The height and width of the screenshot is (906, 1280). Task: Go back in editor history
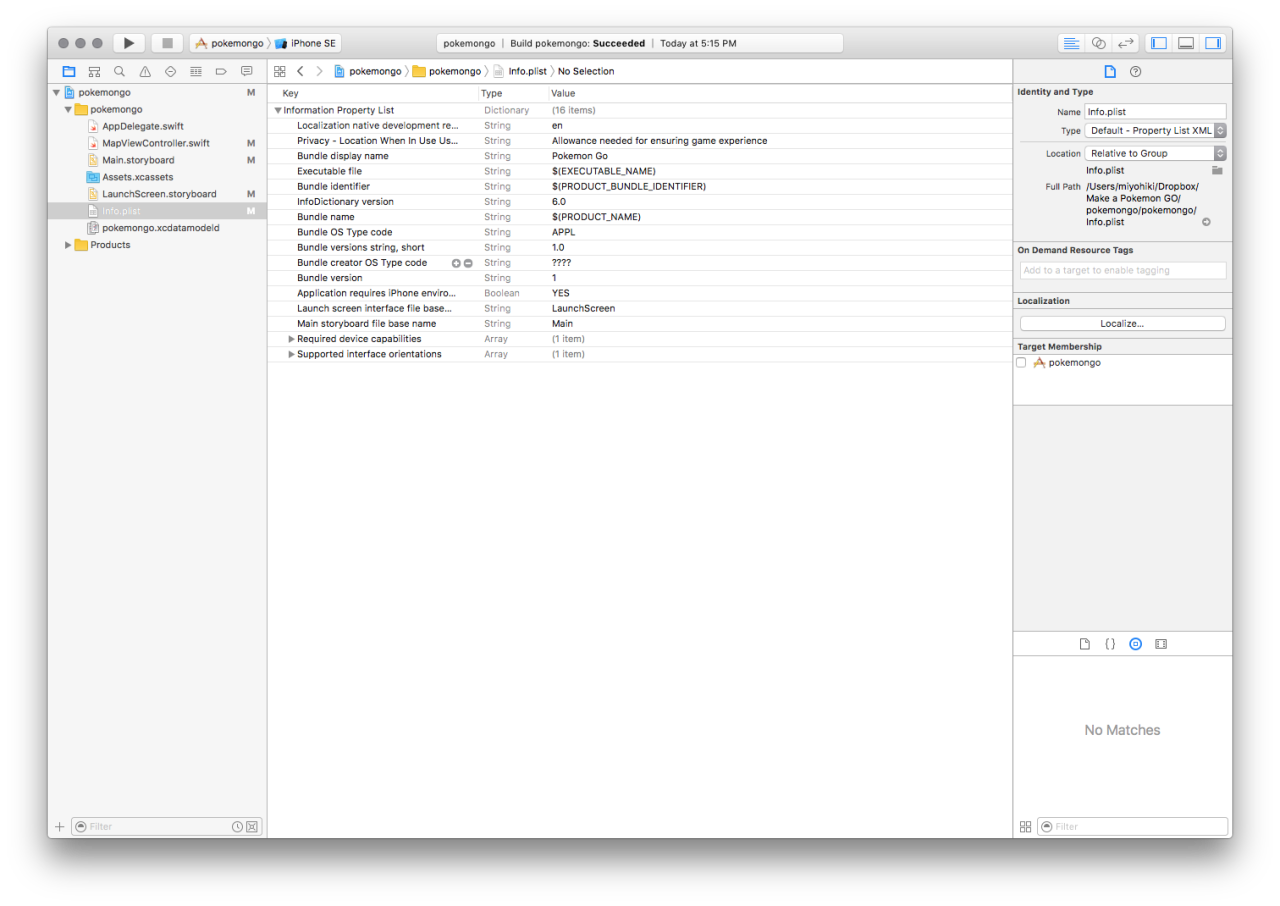(300, 71)
